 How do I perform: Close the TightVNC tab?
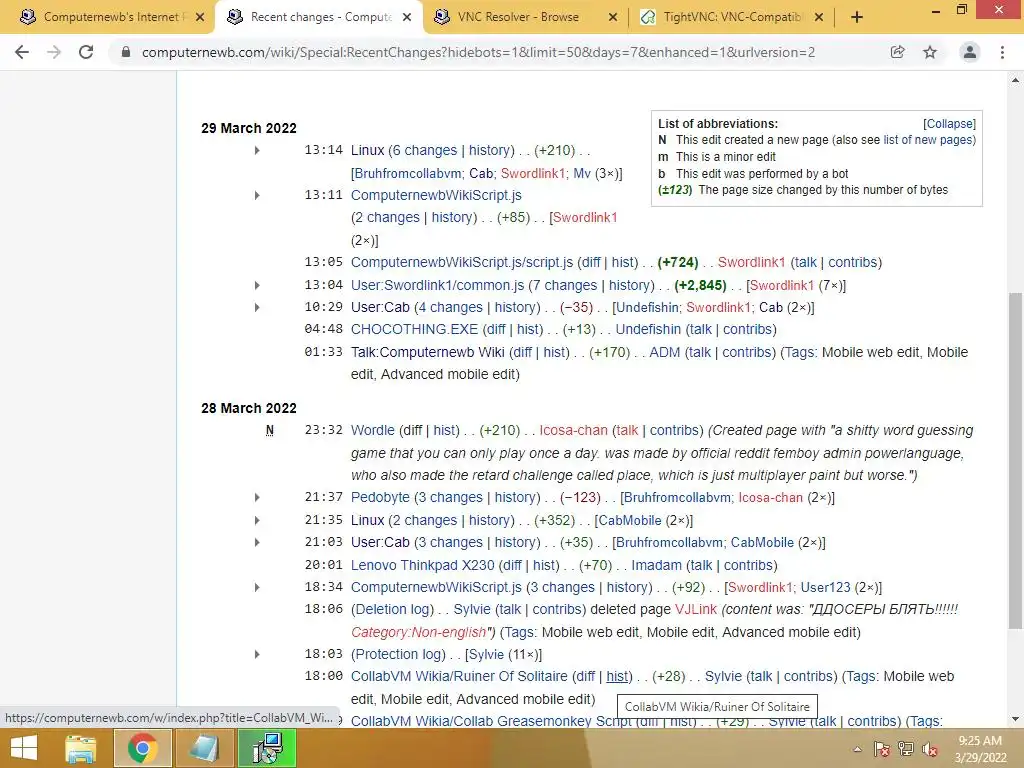point(819,17)
